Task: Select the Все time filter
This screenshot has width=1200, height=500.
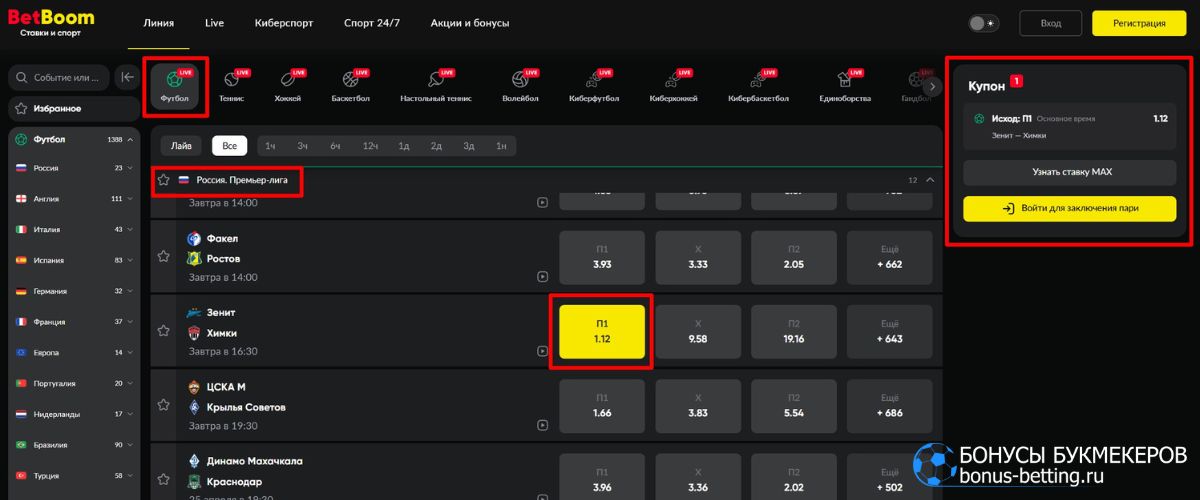Action: 229,146
